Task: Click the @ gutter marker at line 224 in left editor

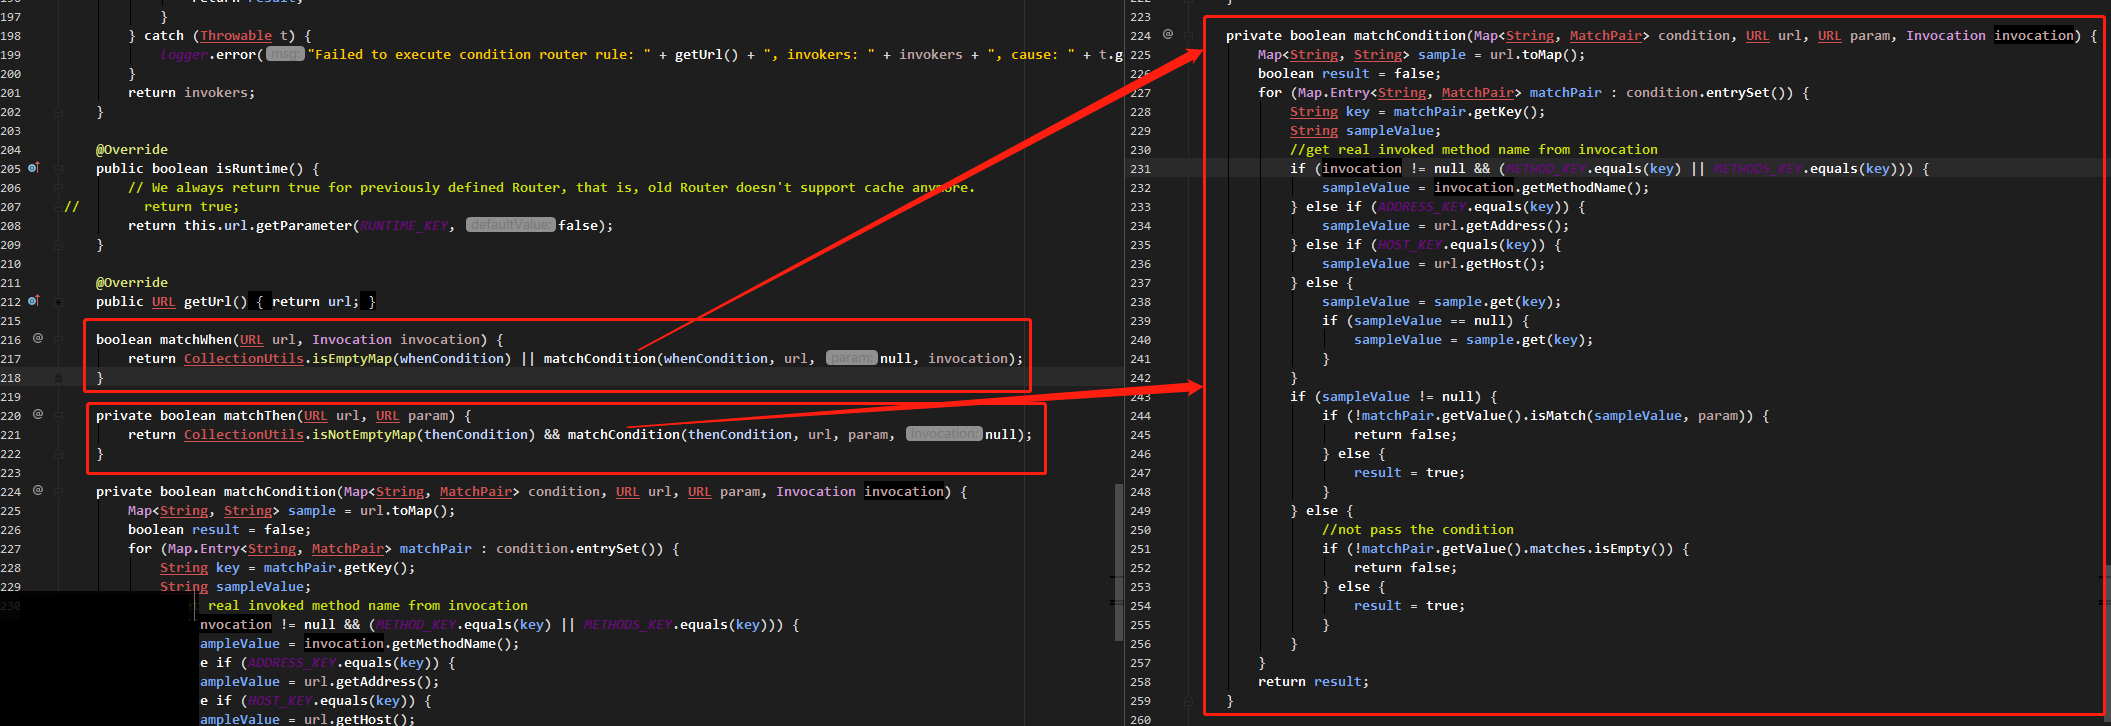Action: [x=38, y=491]
